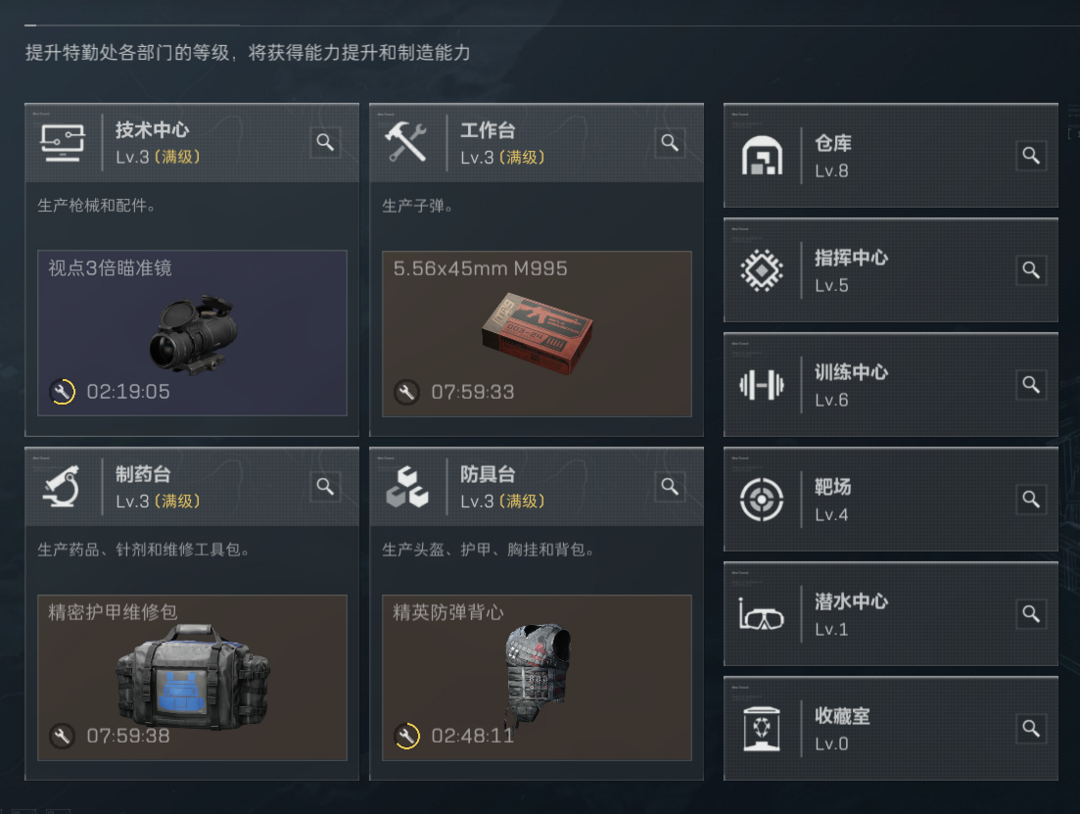Click the 防具台 cubes icon
The width and height of the screenshot is (1080, 814).
pos(407,487)
